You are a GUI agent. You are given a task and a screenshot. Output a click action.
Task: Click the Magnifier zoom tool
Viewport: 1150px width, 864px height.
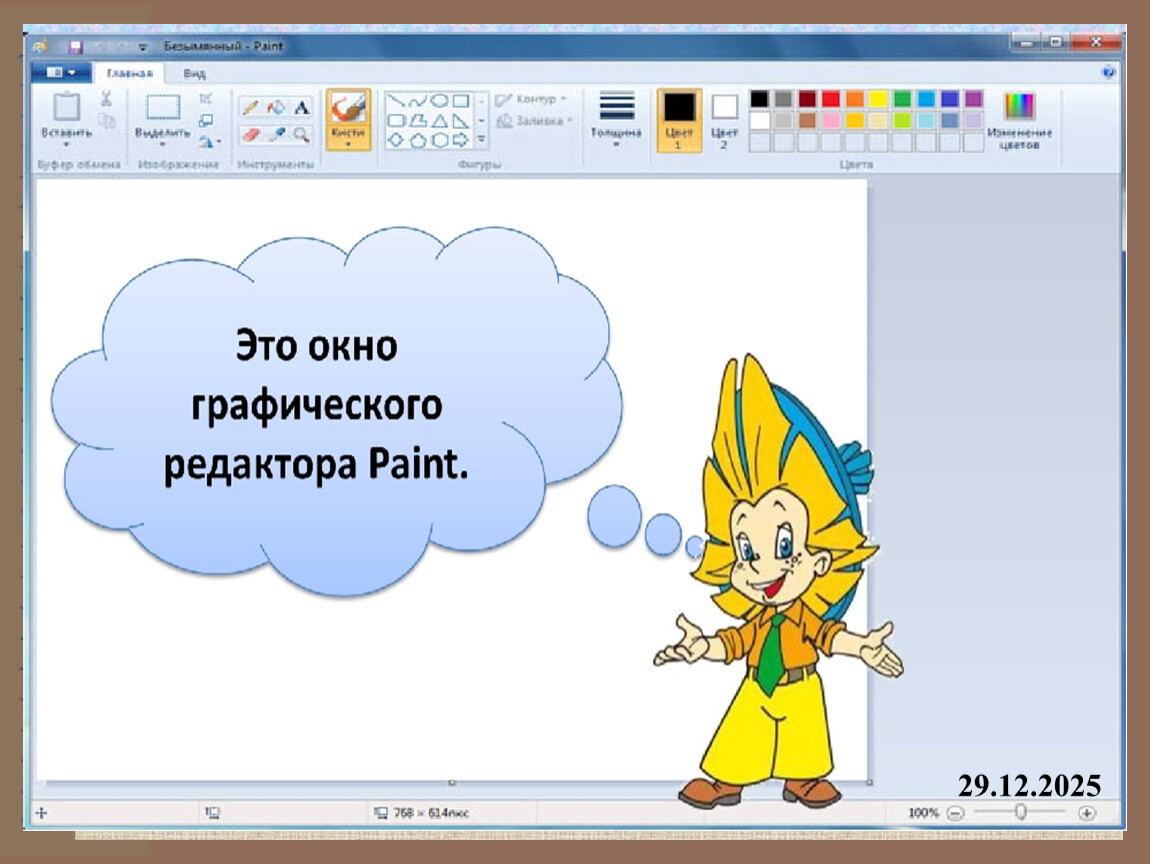301,134
